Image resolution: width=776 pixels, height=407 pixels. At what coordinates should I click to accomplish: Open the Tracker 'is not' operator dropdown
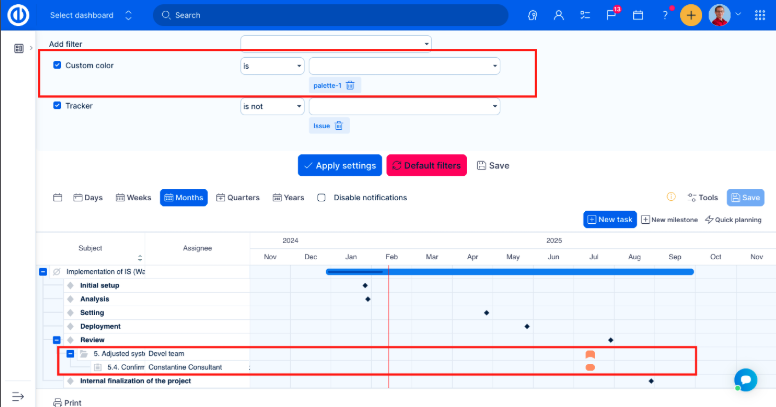(271, 106)
